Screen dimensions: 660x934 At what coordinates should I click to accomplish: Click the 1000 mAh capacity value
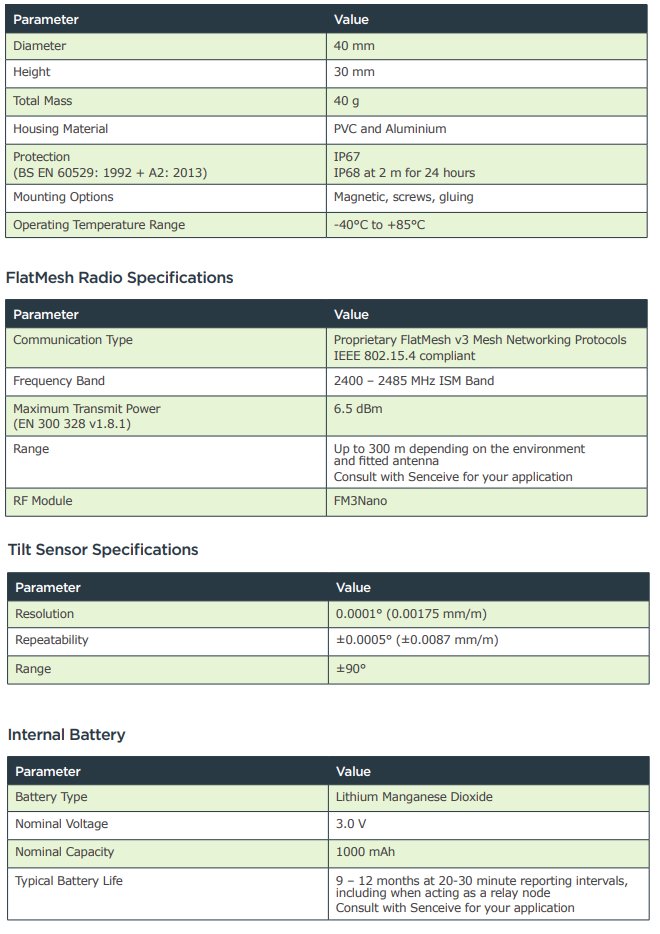(x=365, y=852)
